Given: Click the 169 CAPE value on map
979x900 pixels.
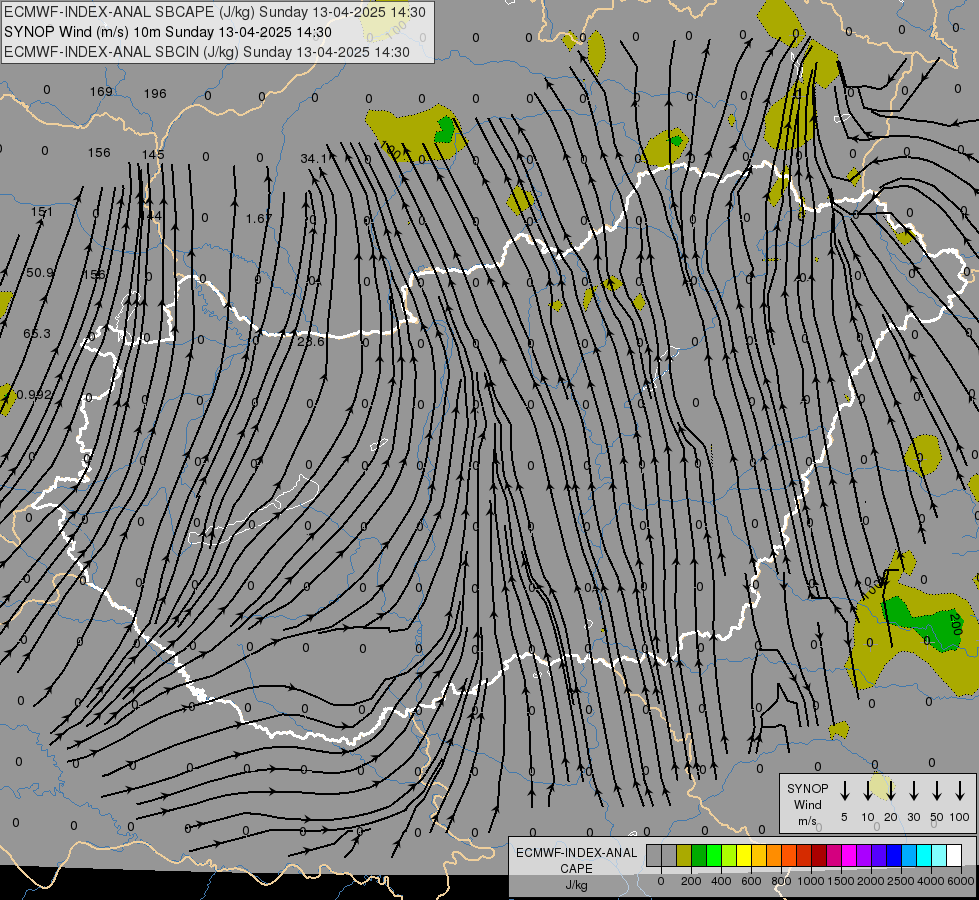Looking at the screenshot, I should point(101,92).
